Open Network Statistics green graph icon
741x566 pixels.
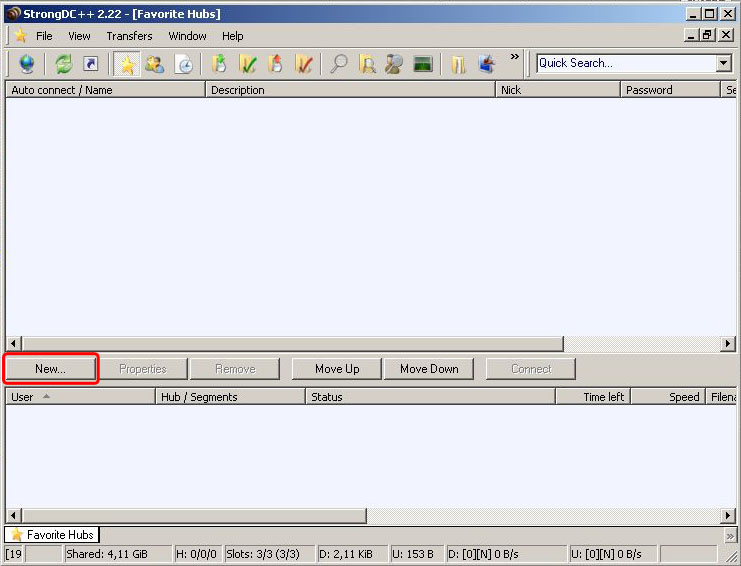(x=422, y=64)
